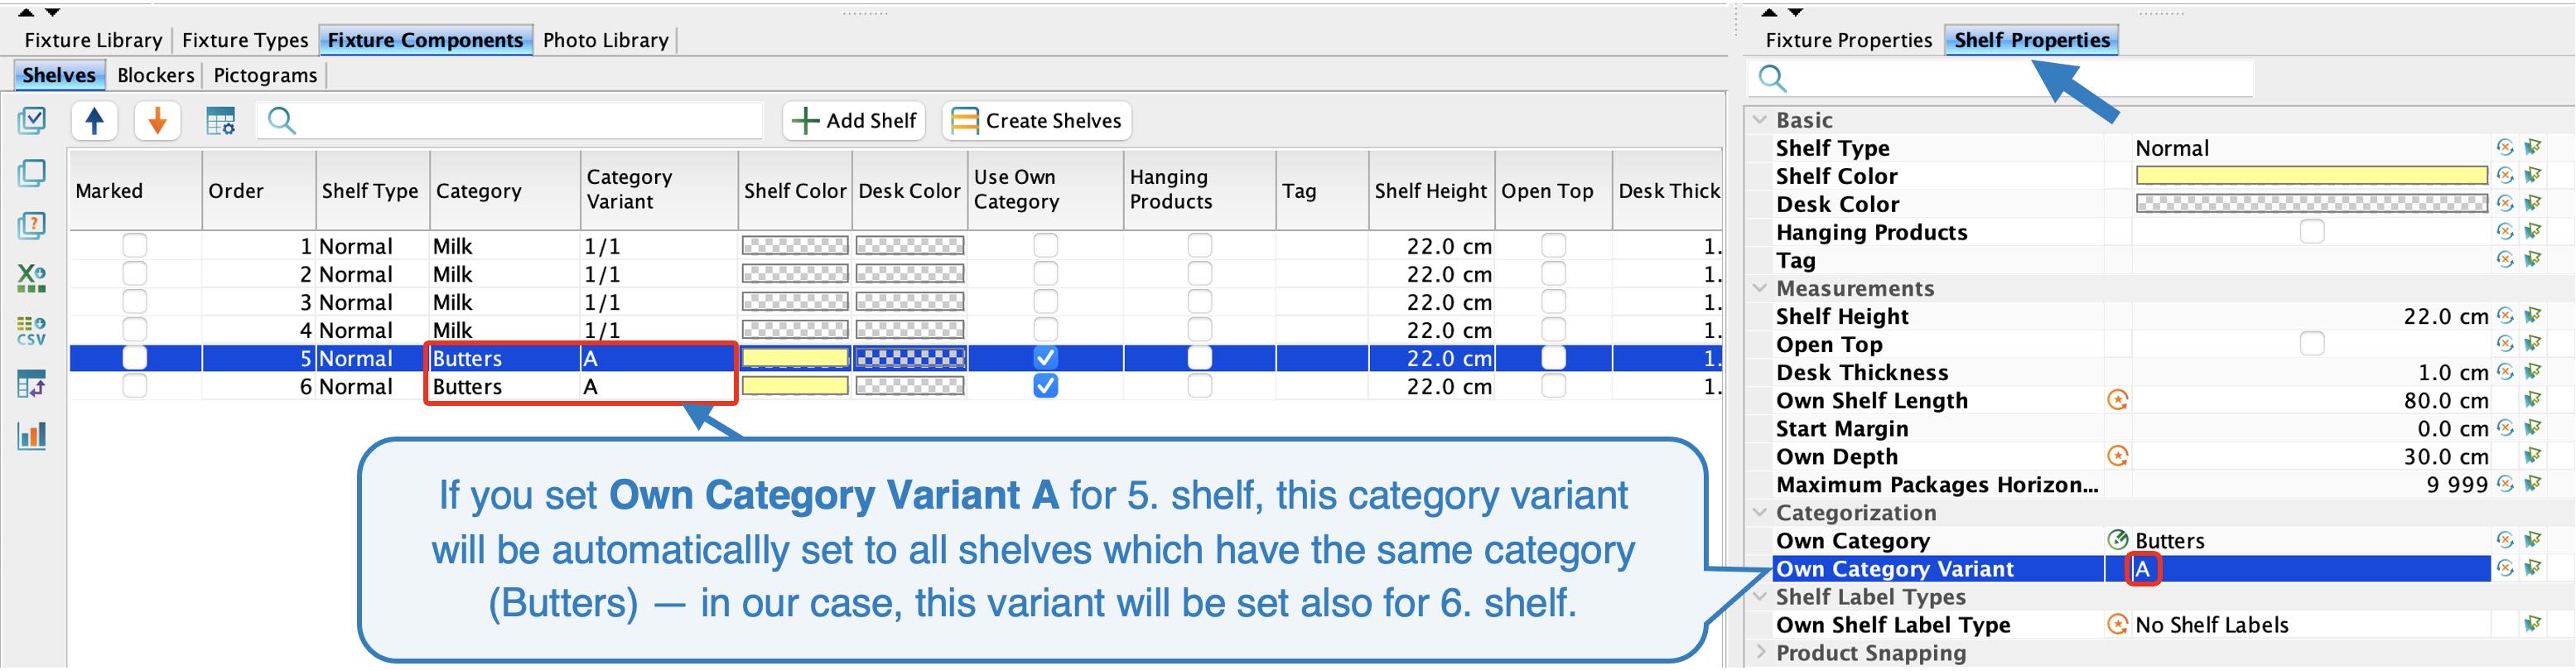Click the Create Shelves button

1036,121
